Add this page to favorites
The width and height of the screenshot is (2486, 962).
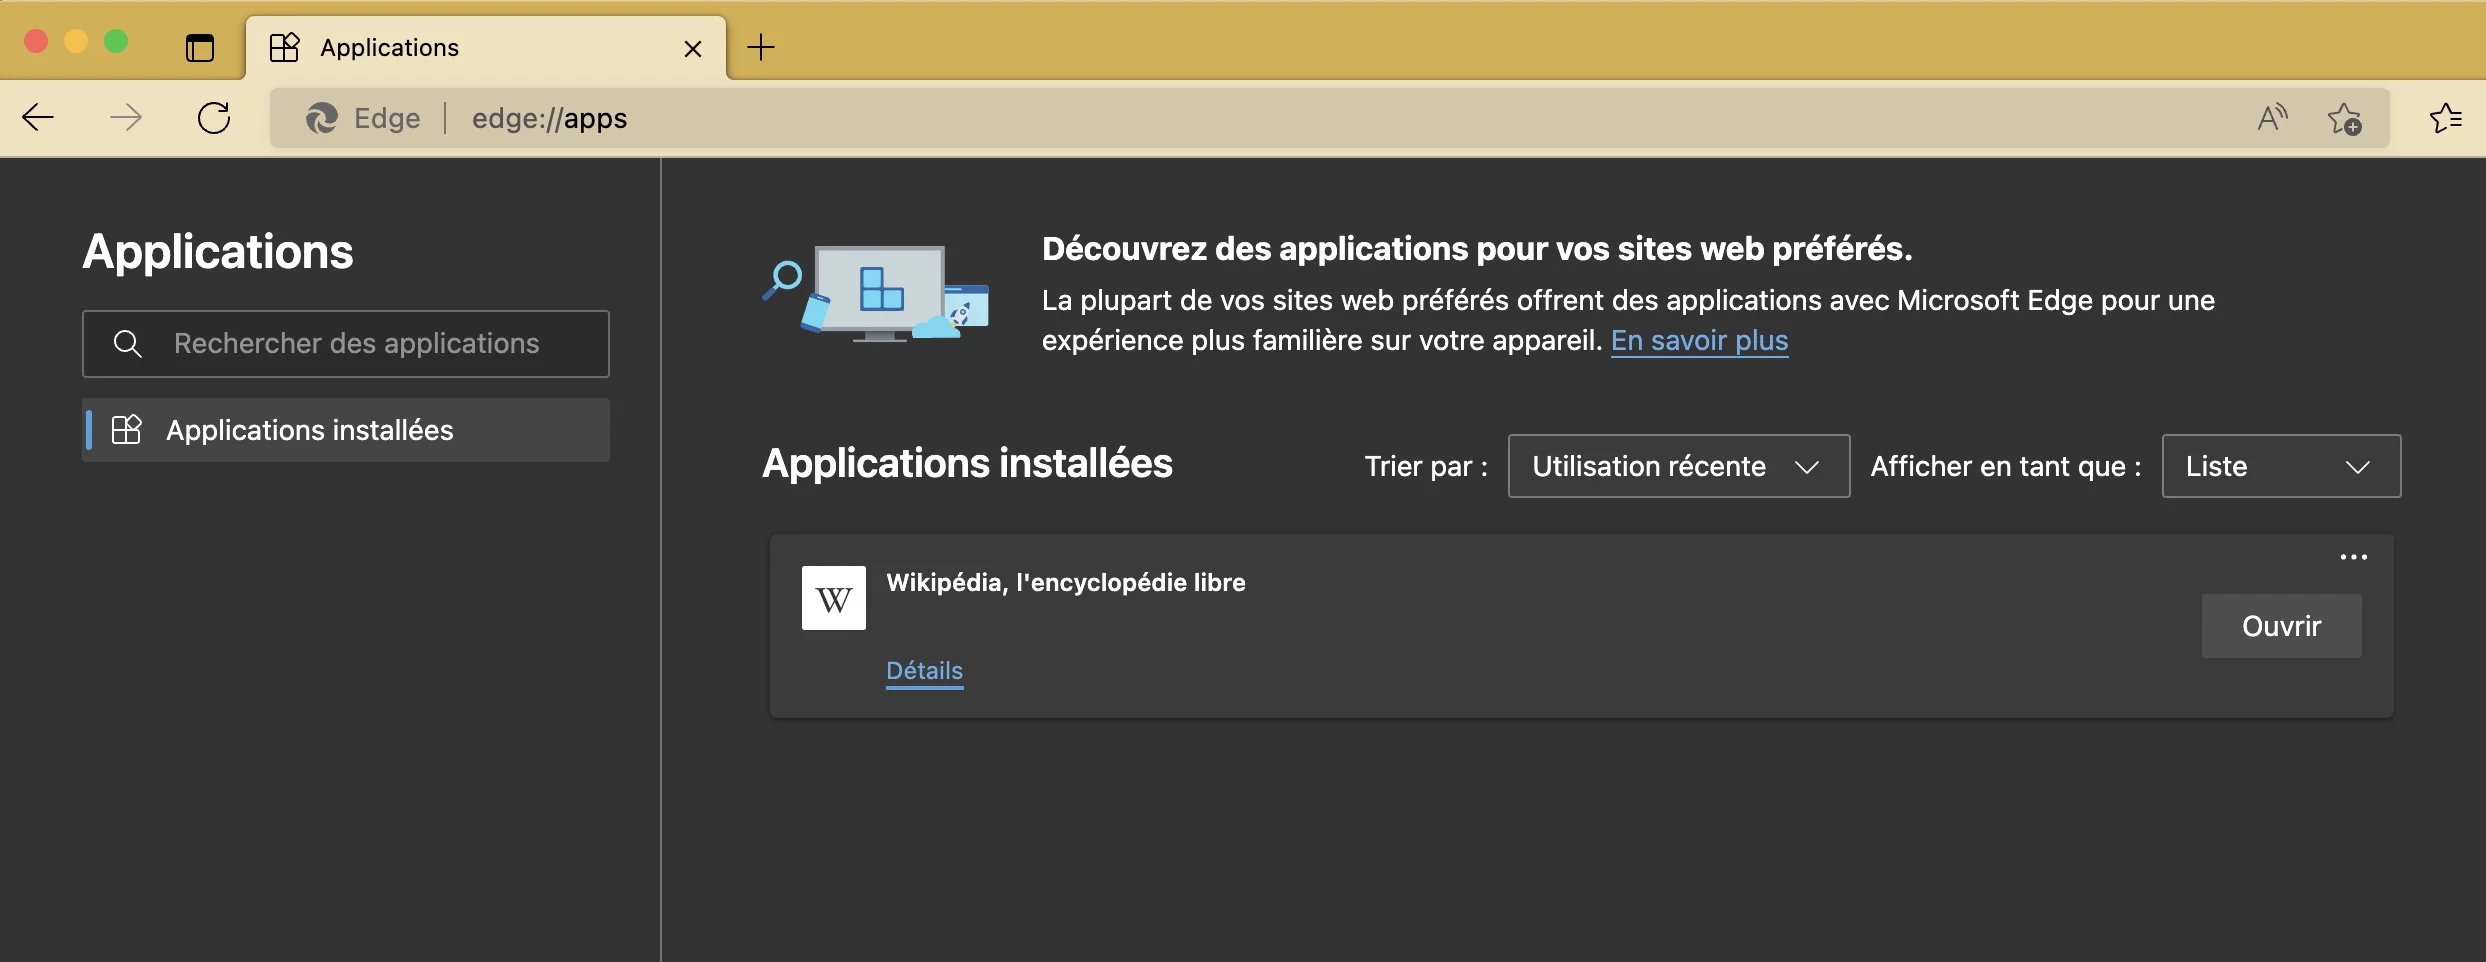[x=2345, y=118]
